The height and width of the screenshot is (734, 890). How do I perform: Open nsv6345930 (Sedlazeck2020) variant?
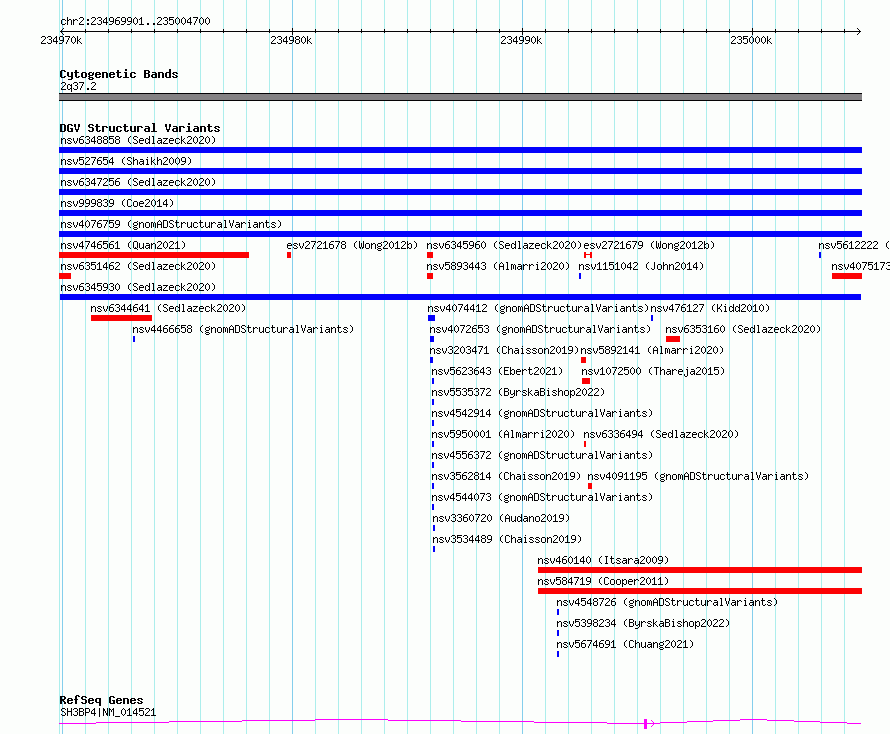coord(138,287)
